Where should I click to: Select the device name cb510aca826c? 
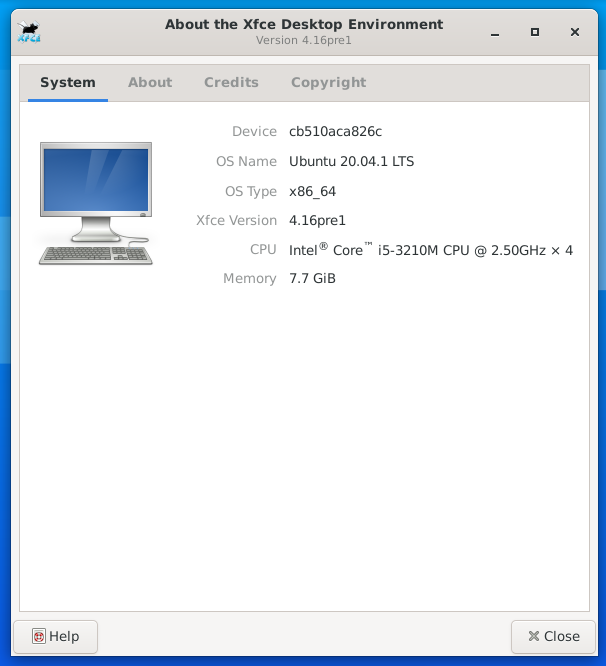335,132
